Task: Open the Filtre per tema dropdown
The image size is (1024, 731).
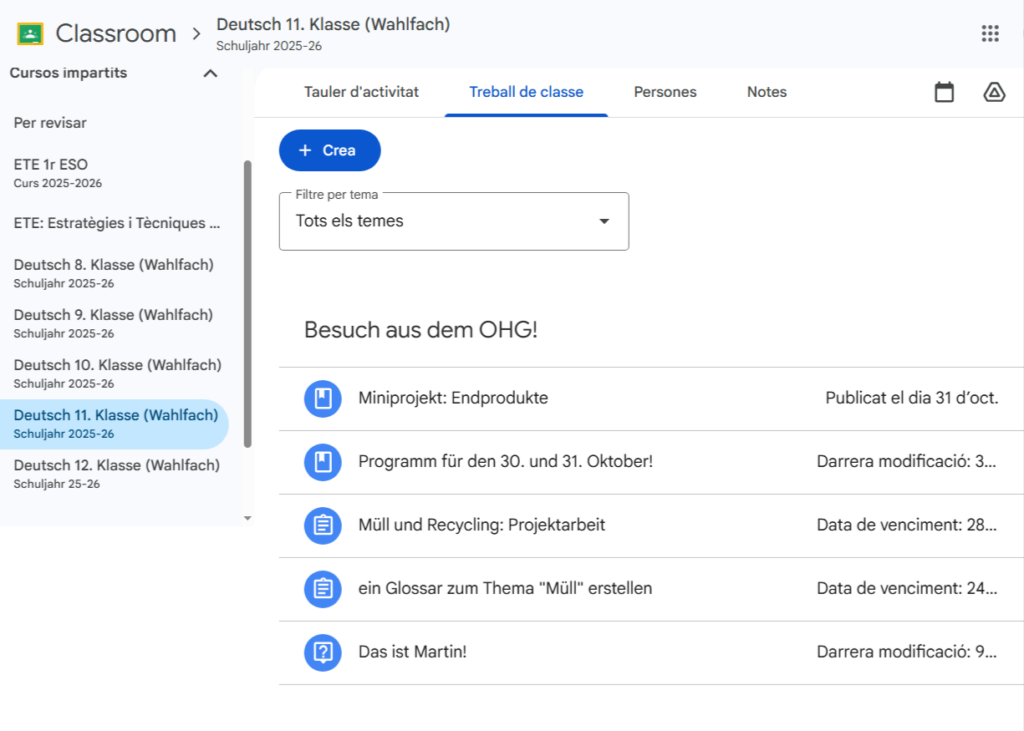Action: (454, 221)
